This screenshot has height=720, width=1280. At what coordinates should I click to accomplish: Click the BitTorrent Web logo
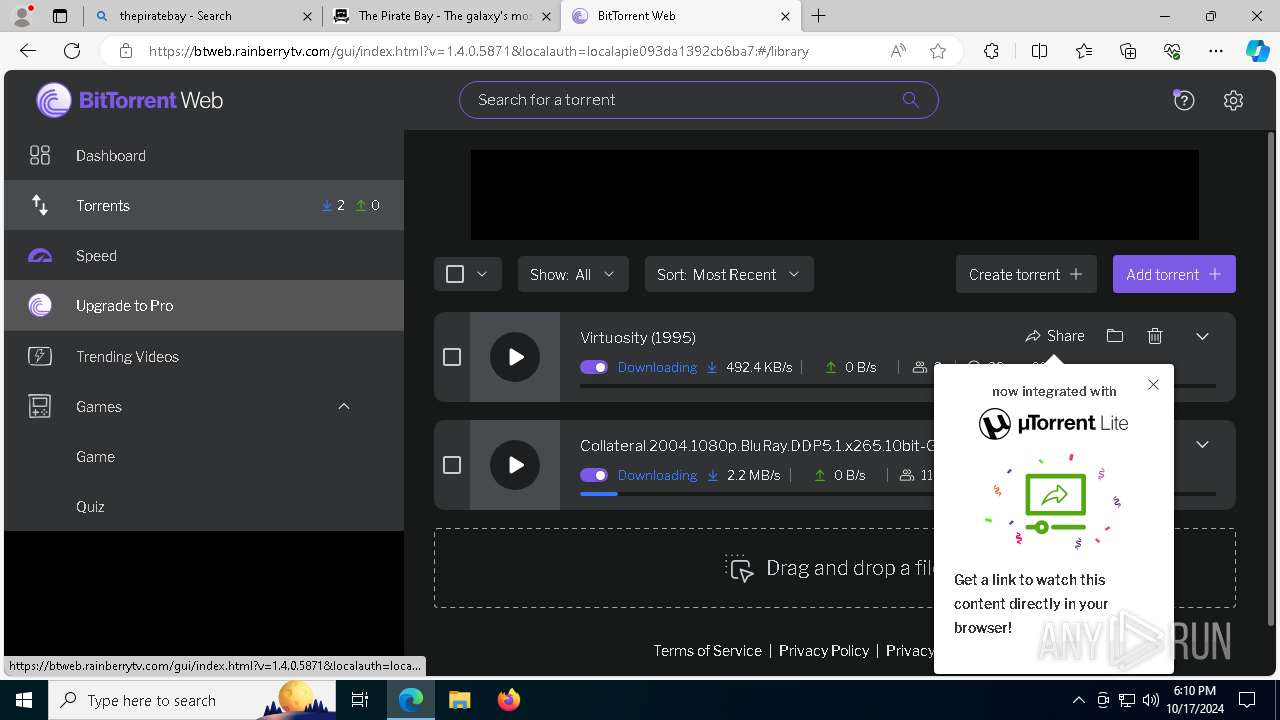pos(130,100)
